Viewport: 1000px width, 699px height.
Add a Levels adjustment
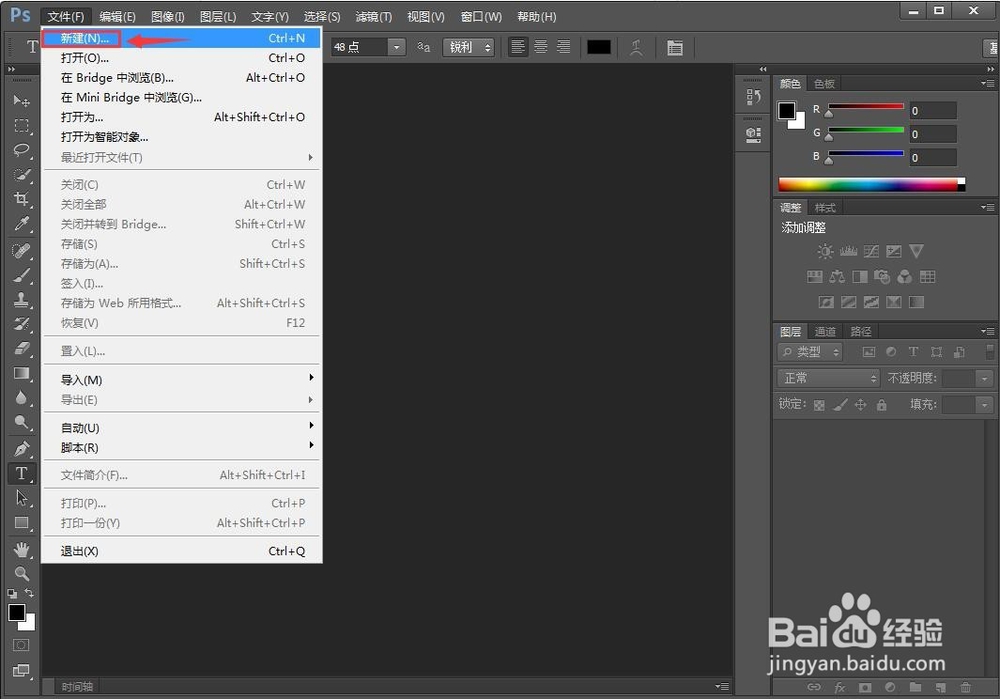pos(848,251)
